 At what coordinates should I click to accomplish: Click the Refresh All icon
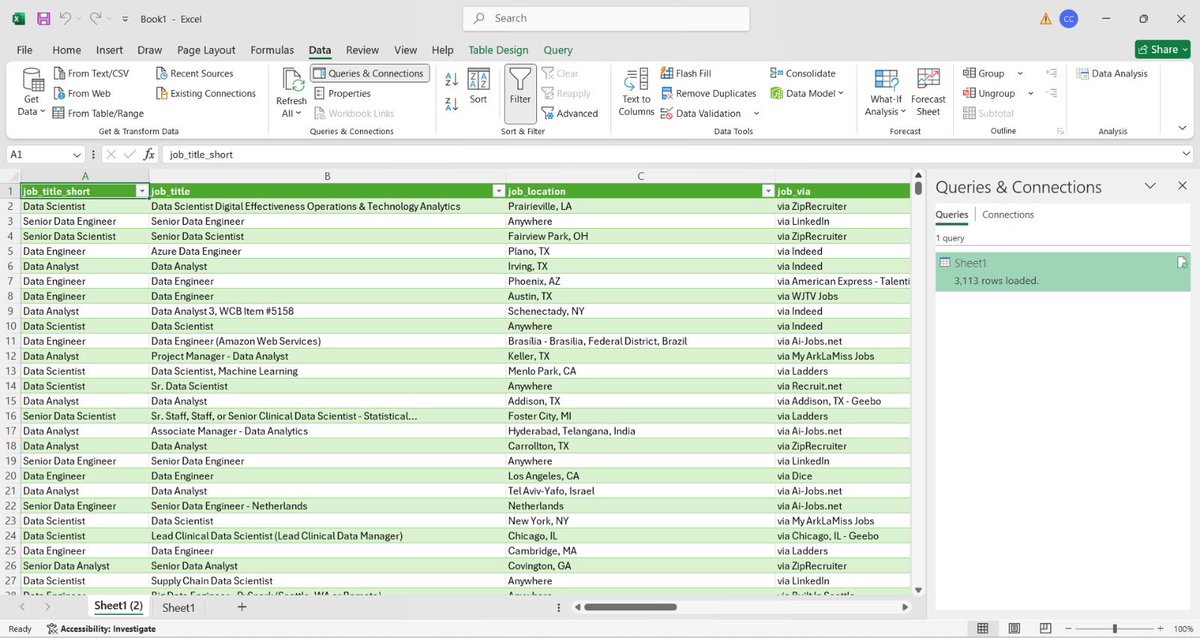click(x=292, y=81)
